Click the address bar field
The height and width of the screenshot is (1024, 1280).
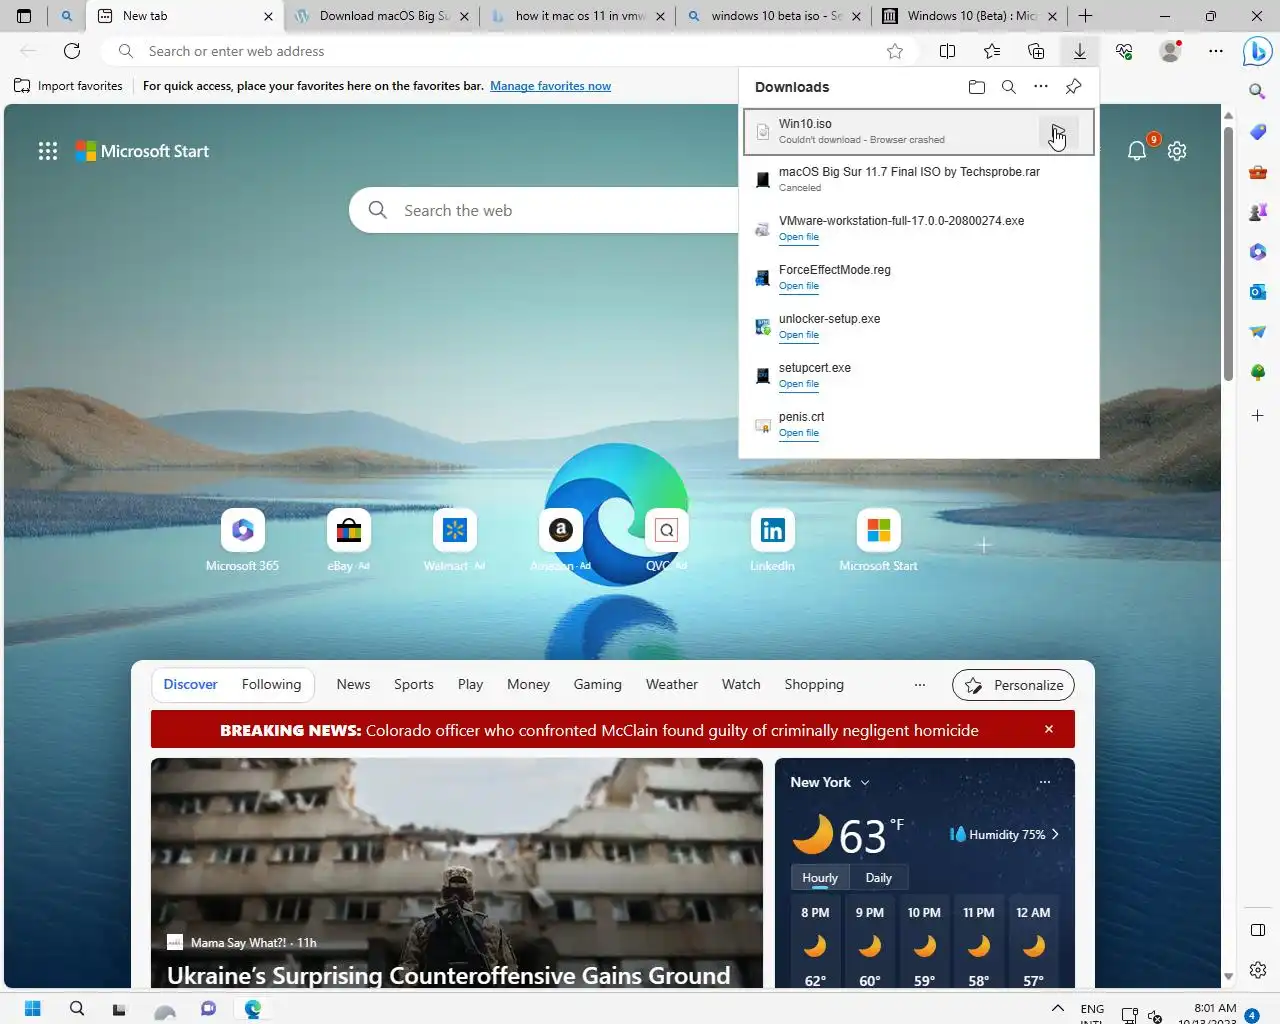[510, 51]
